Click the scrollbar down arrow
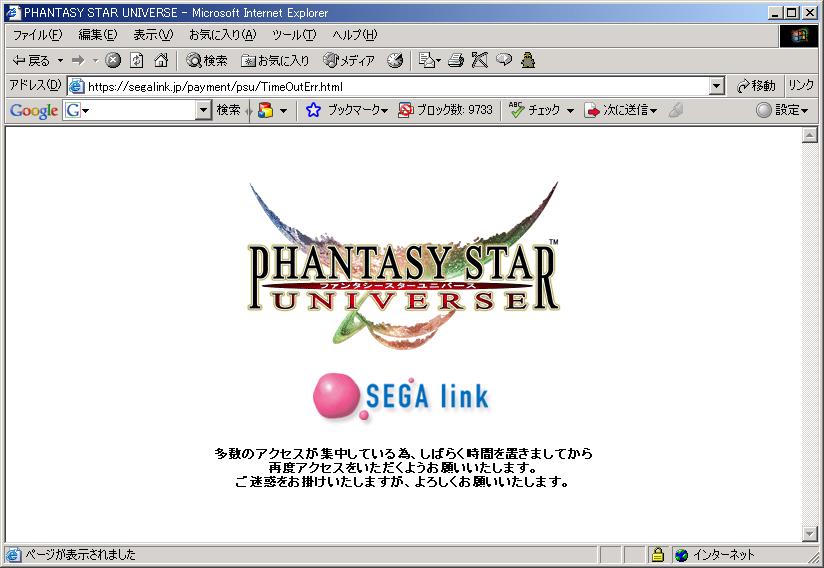 810,533
